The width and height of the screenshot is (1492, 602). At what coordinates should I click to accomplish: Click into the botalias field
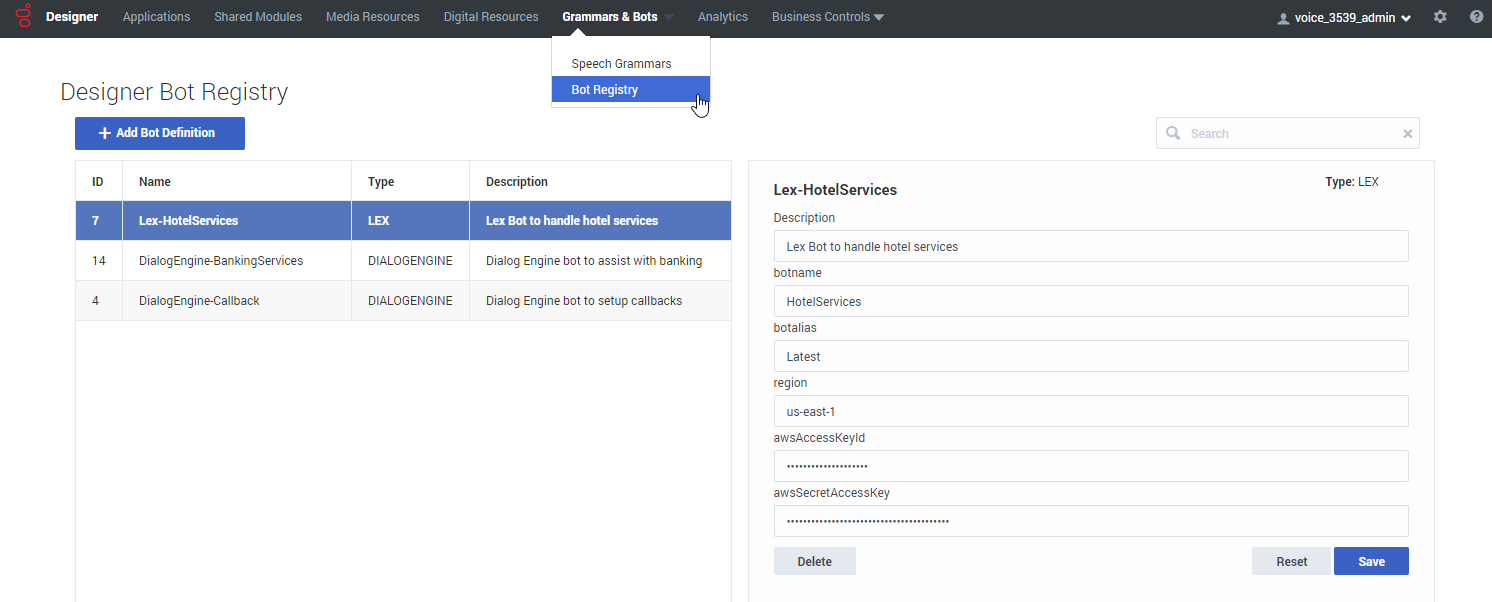pyautogui.click(x=1090, y=356)
